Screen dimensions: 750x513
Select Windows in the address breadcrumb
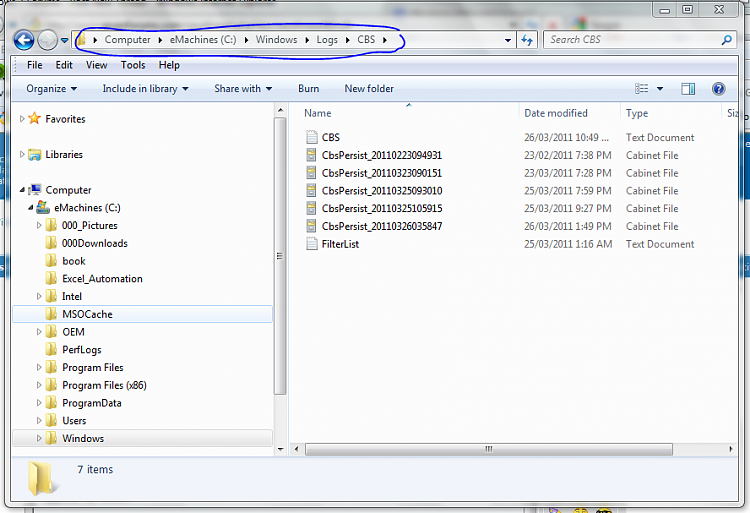(x=276, y=40)
